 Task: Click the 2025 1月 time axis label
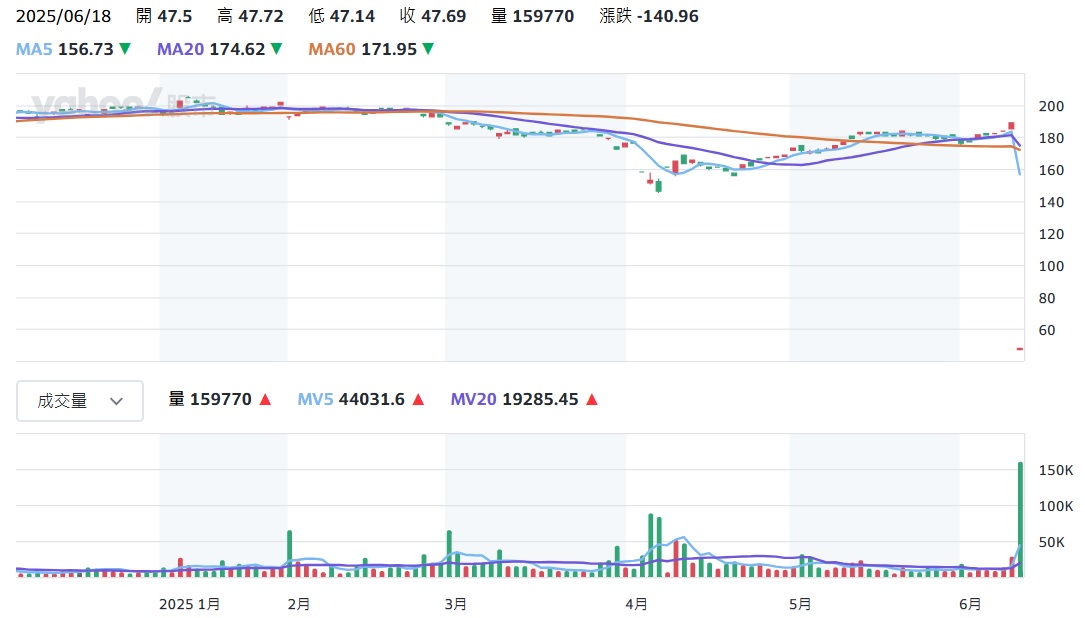(190, 604)
